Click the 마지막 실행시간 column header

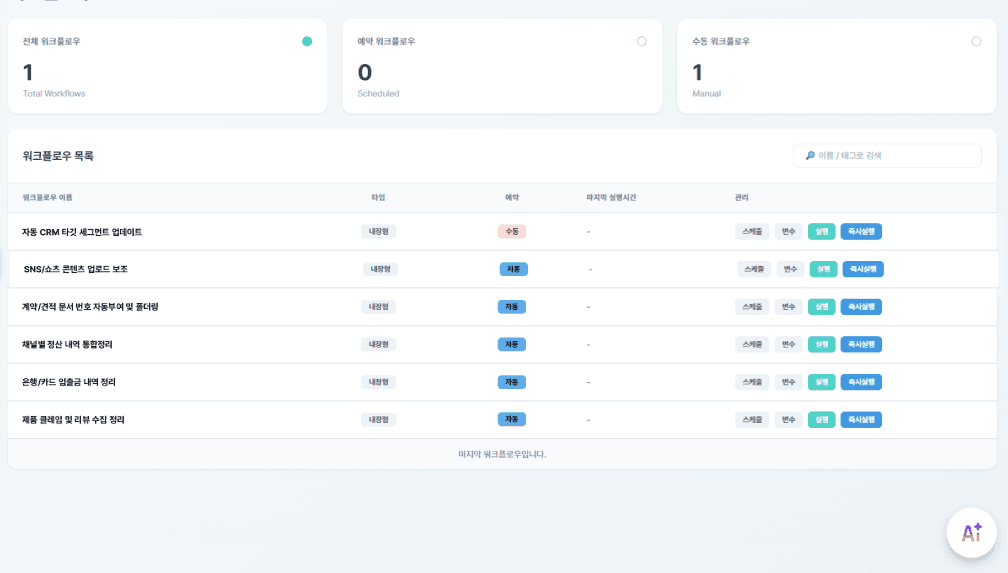(x=611, y=198)
